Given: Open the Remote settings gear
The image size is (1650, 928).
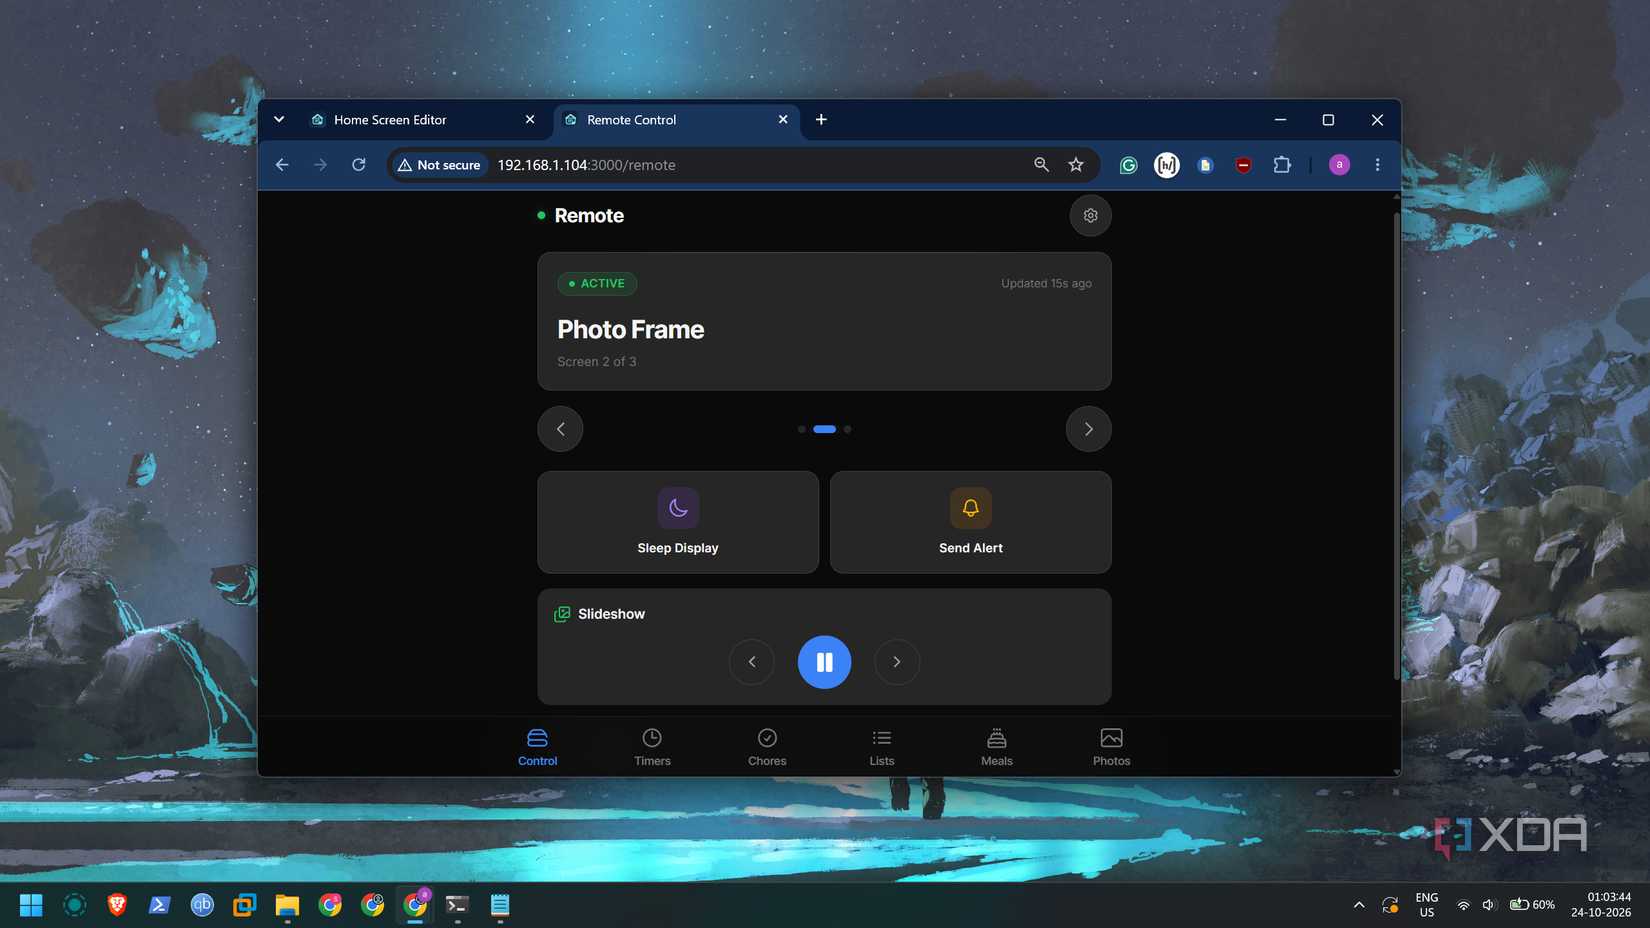Looking at the screenshot, I should 1090,215.
